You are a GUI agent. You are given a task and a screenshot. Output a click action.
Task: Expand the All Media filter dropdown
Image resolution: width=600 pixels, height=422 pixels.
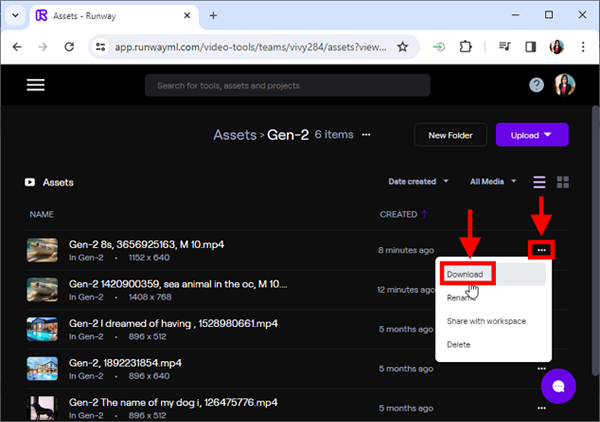[493, 181]
